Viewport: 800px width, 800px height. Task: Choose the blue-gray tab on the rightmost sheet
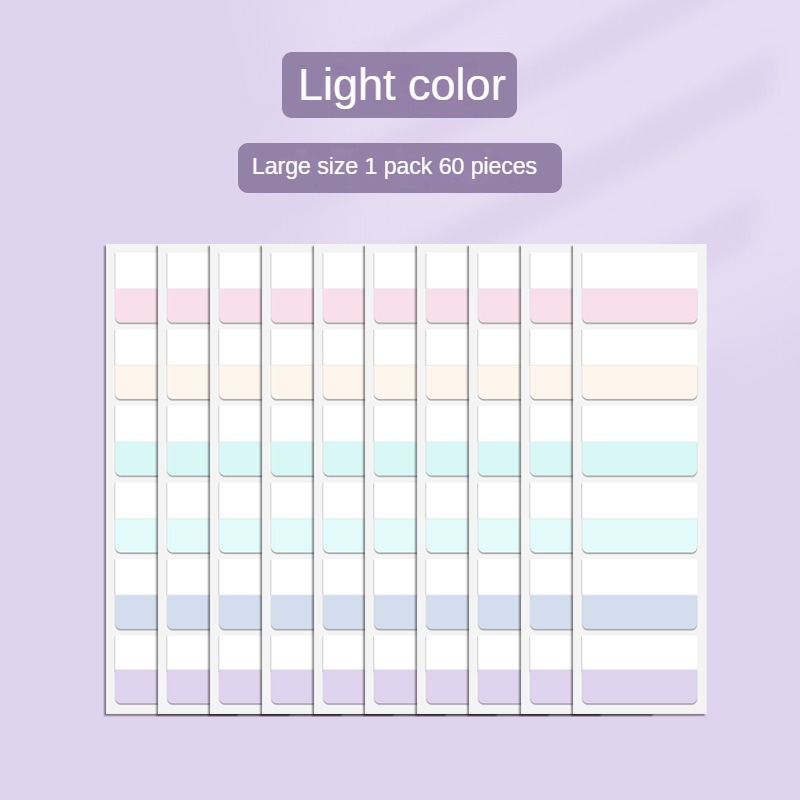[639, 611]
